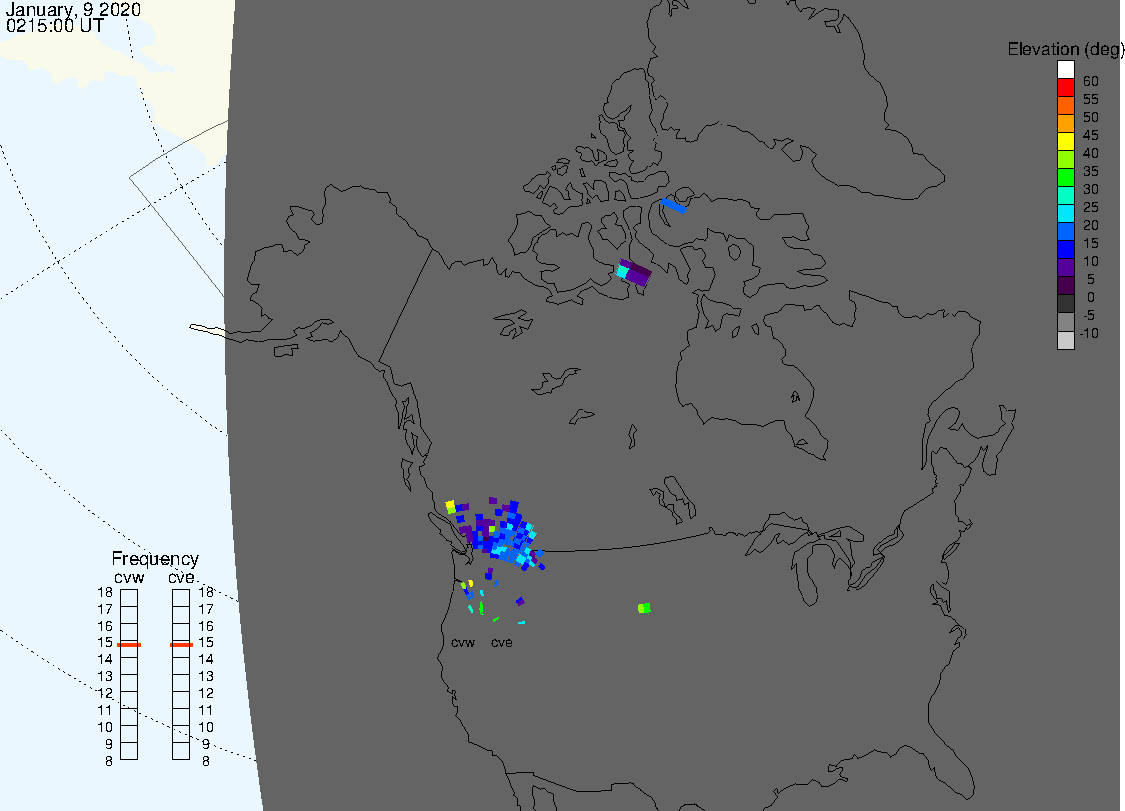Click the "0" label on elevation legend
The image size is (1125, 811).
click(x=1091, y=297)
